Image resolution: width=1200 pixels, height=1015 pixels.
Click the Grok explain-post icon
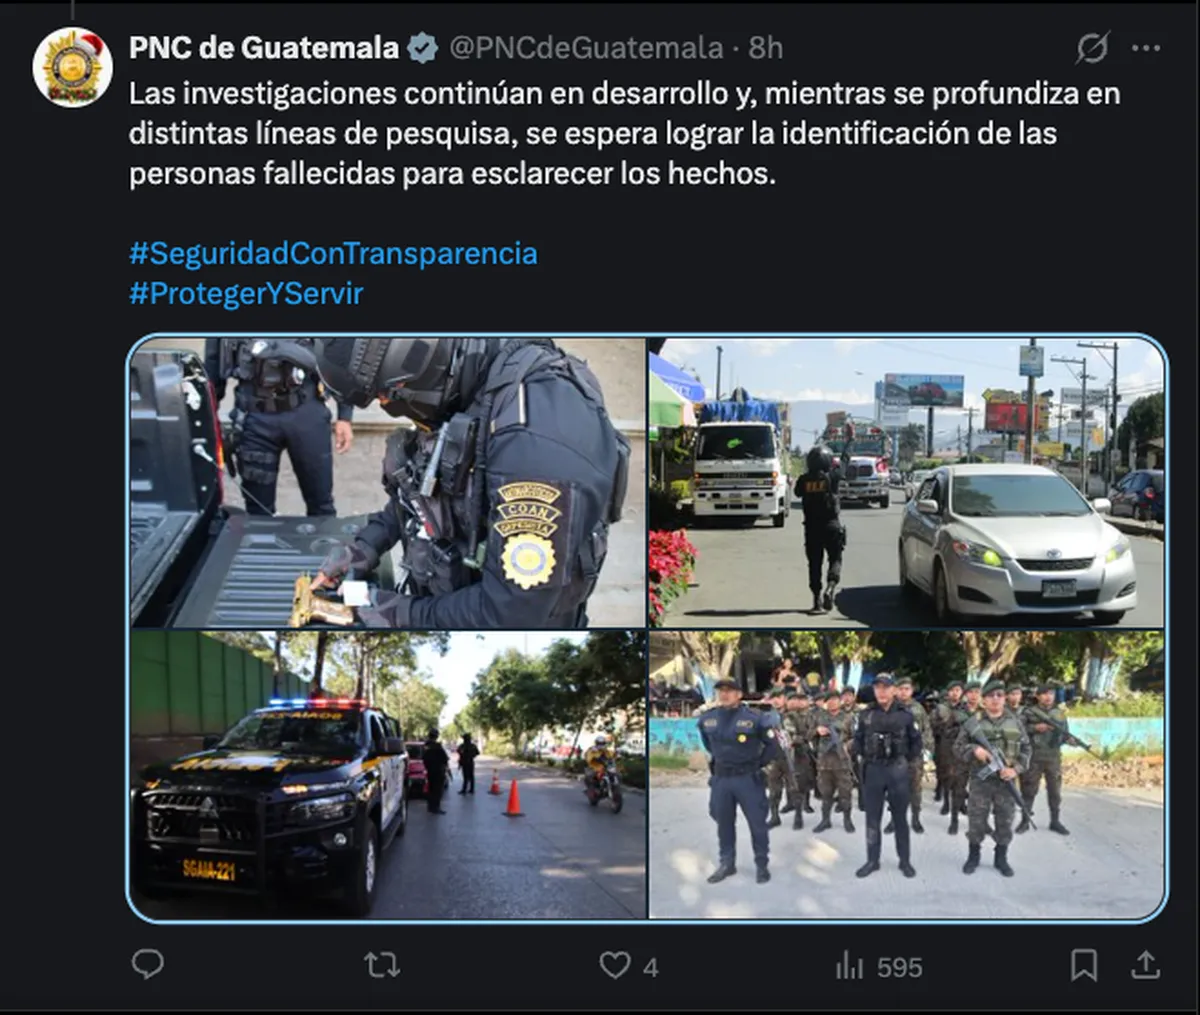pos(1093,47)
